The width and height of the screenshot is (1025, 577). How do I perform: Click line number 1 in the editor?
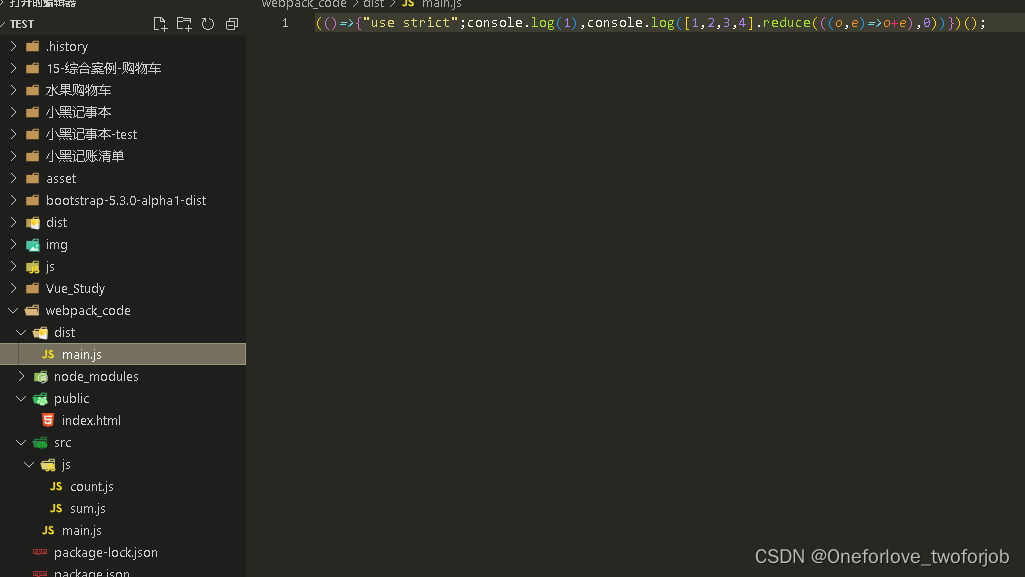click(x=284, y=22)
